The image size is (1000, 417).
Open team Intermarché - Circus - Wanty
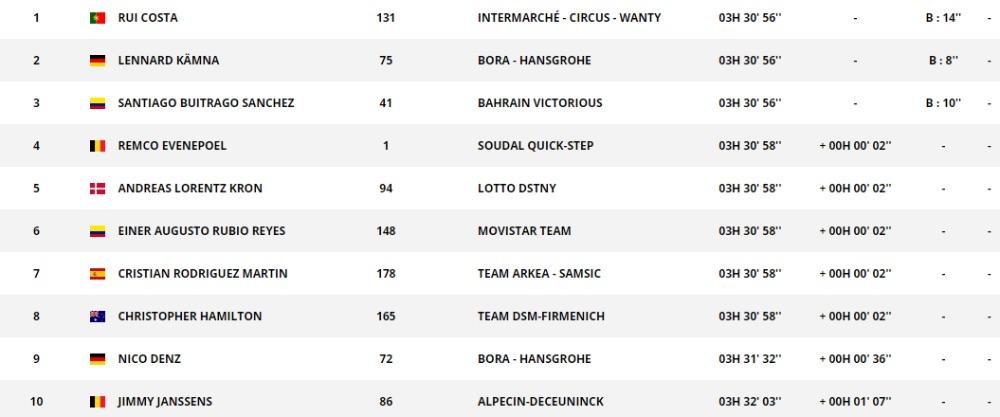click(x=569, y=18)
